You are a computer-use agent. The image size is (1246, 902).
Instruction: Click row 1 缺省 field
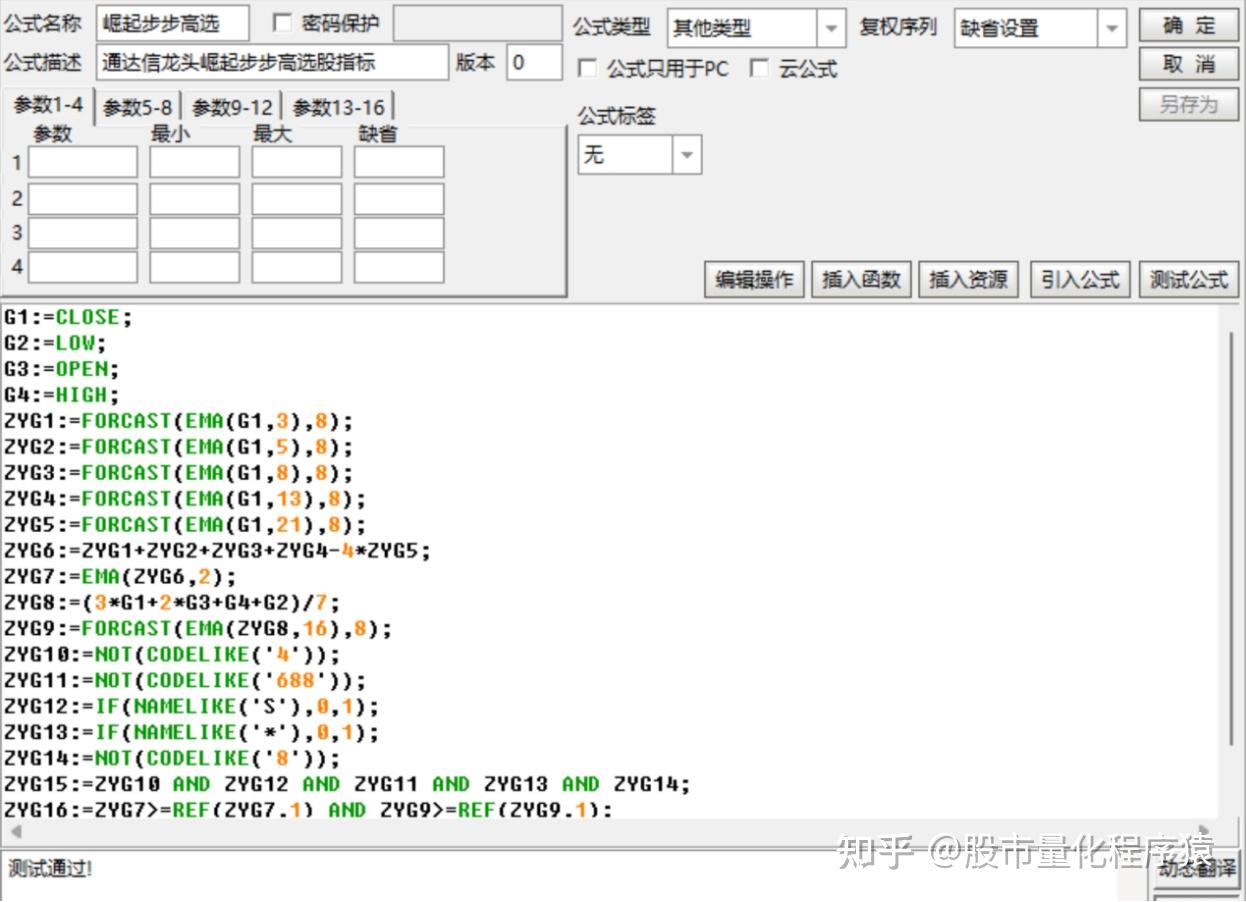coord(399,162)
